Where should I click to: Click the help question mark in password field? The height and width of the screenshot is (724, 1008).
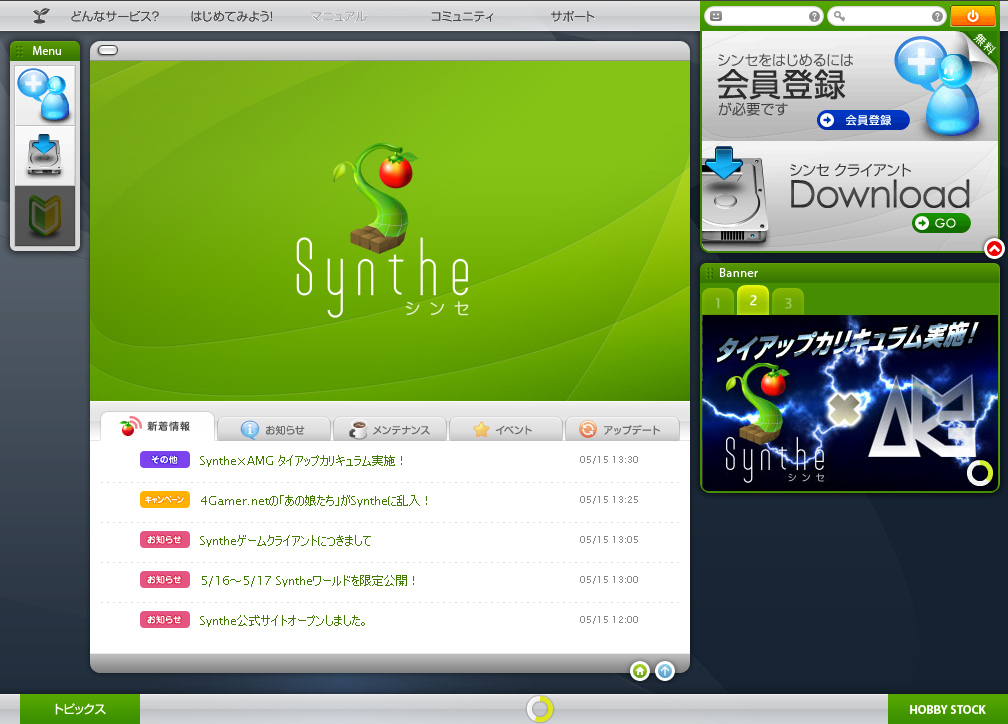click(x=937, y=16)
